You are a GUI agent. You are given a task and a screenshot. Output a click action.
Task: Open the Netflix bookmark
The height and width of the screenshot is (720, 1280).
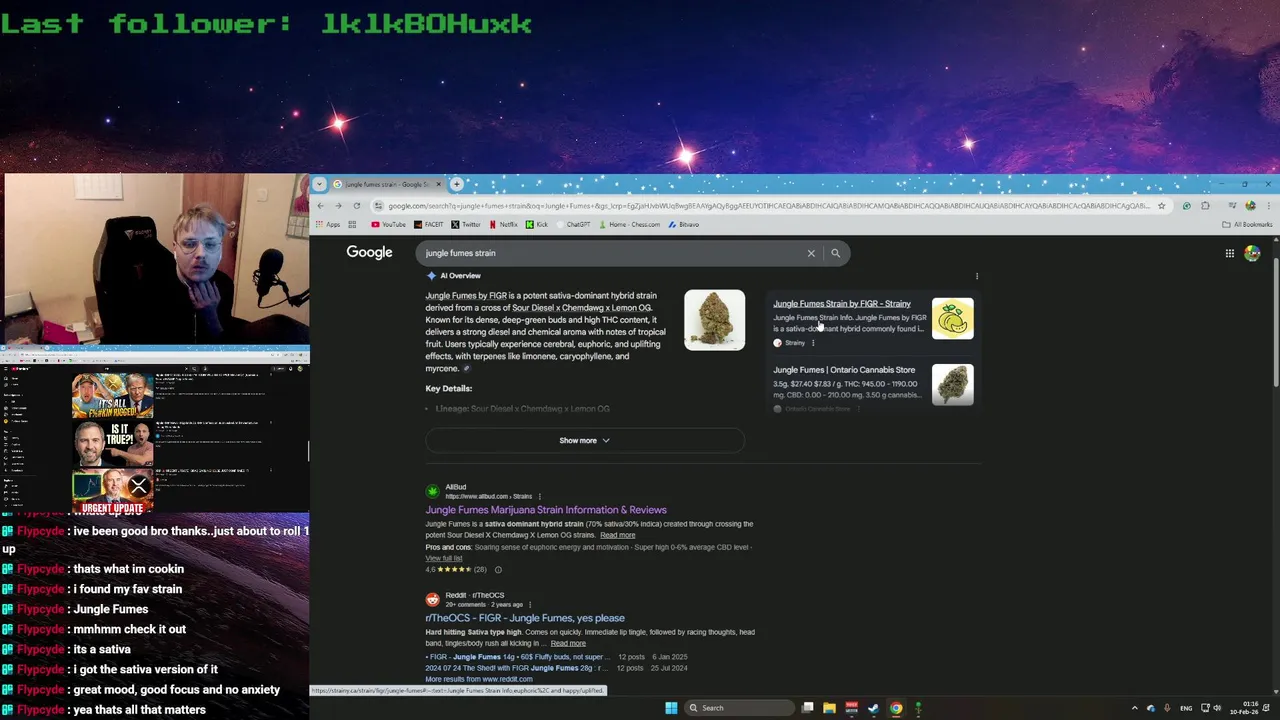coord(503,224)
